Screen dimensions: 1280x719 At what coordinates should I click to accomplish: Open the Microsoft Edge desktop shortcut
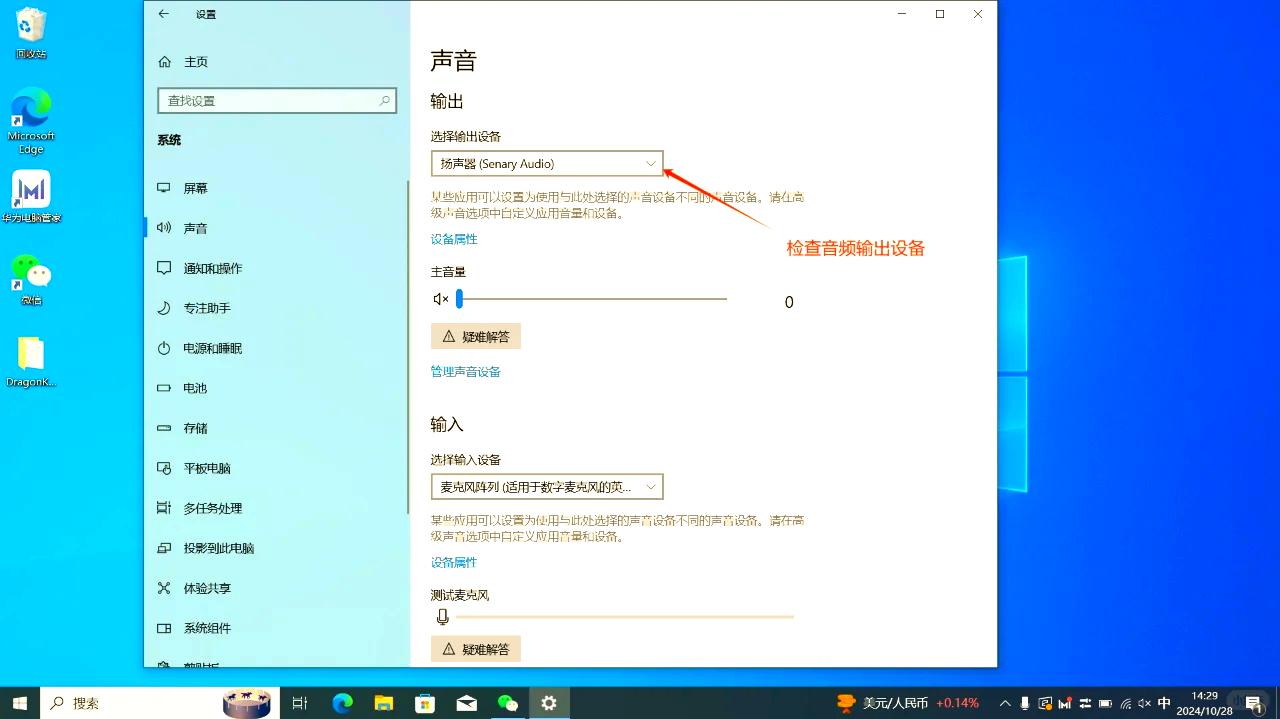tap(31, 108)
